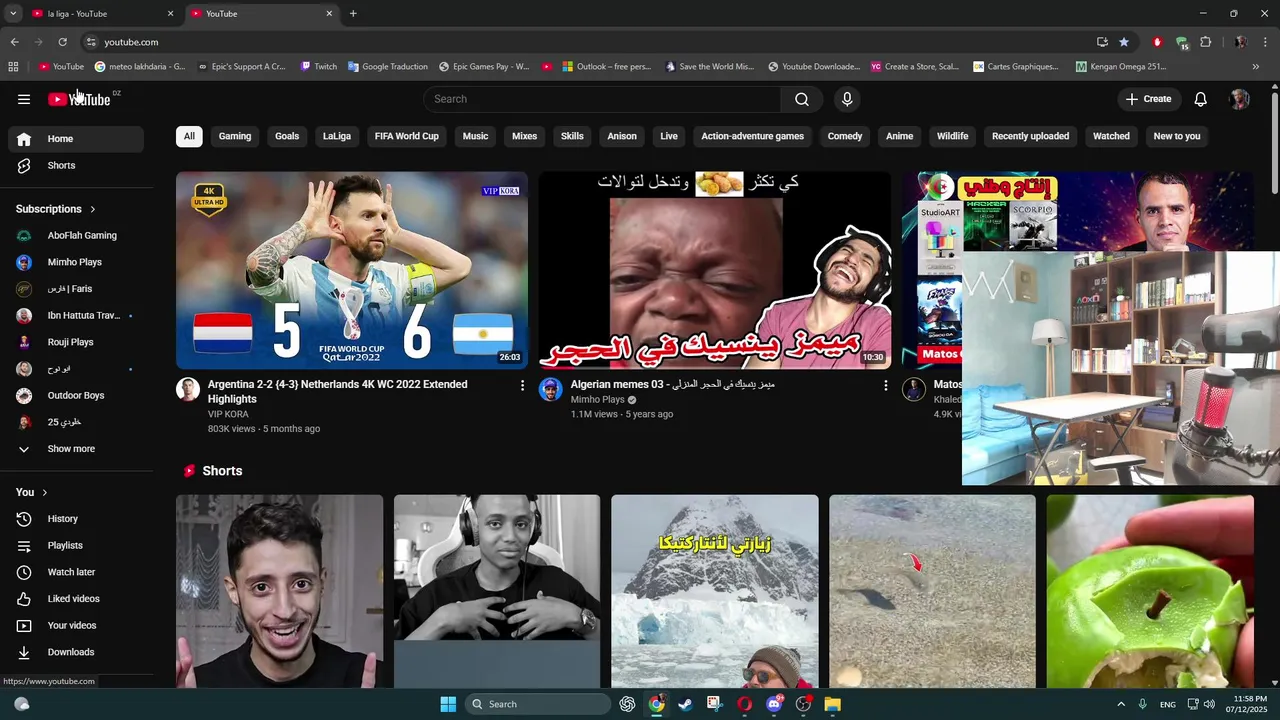Reload the page

62,42
